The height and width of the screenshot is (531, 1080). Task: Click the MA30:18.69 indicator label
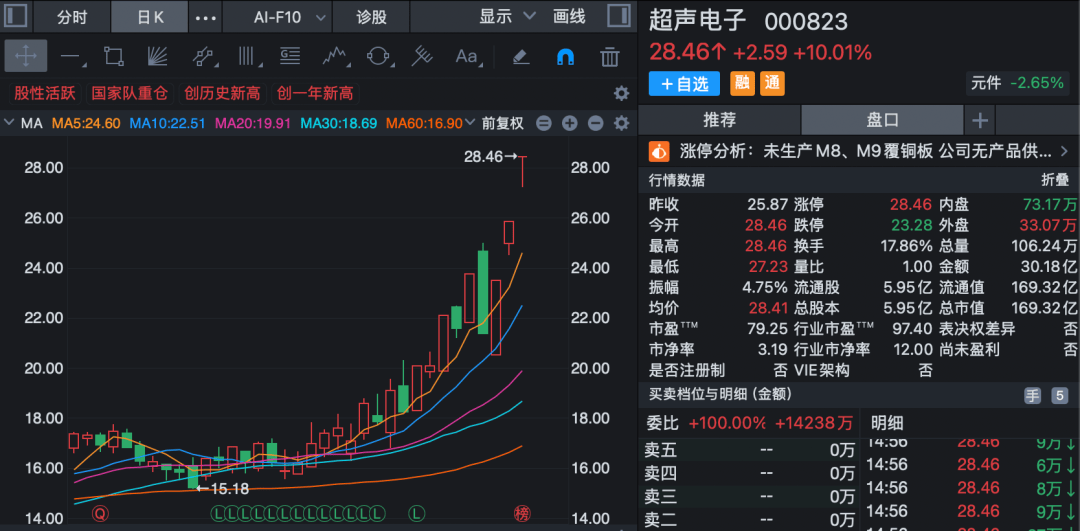pos(339,123)
